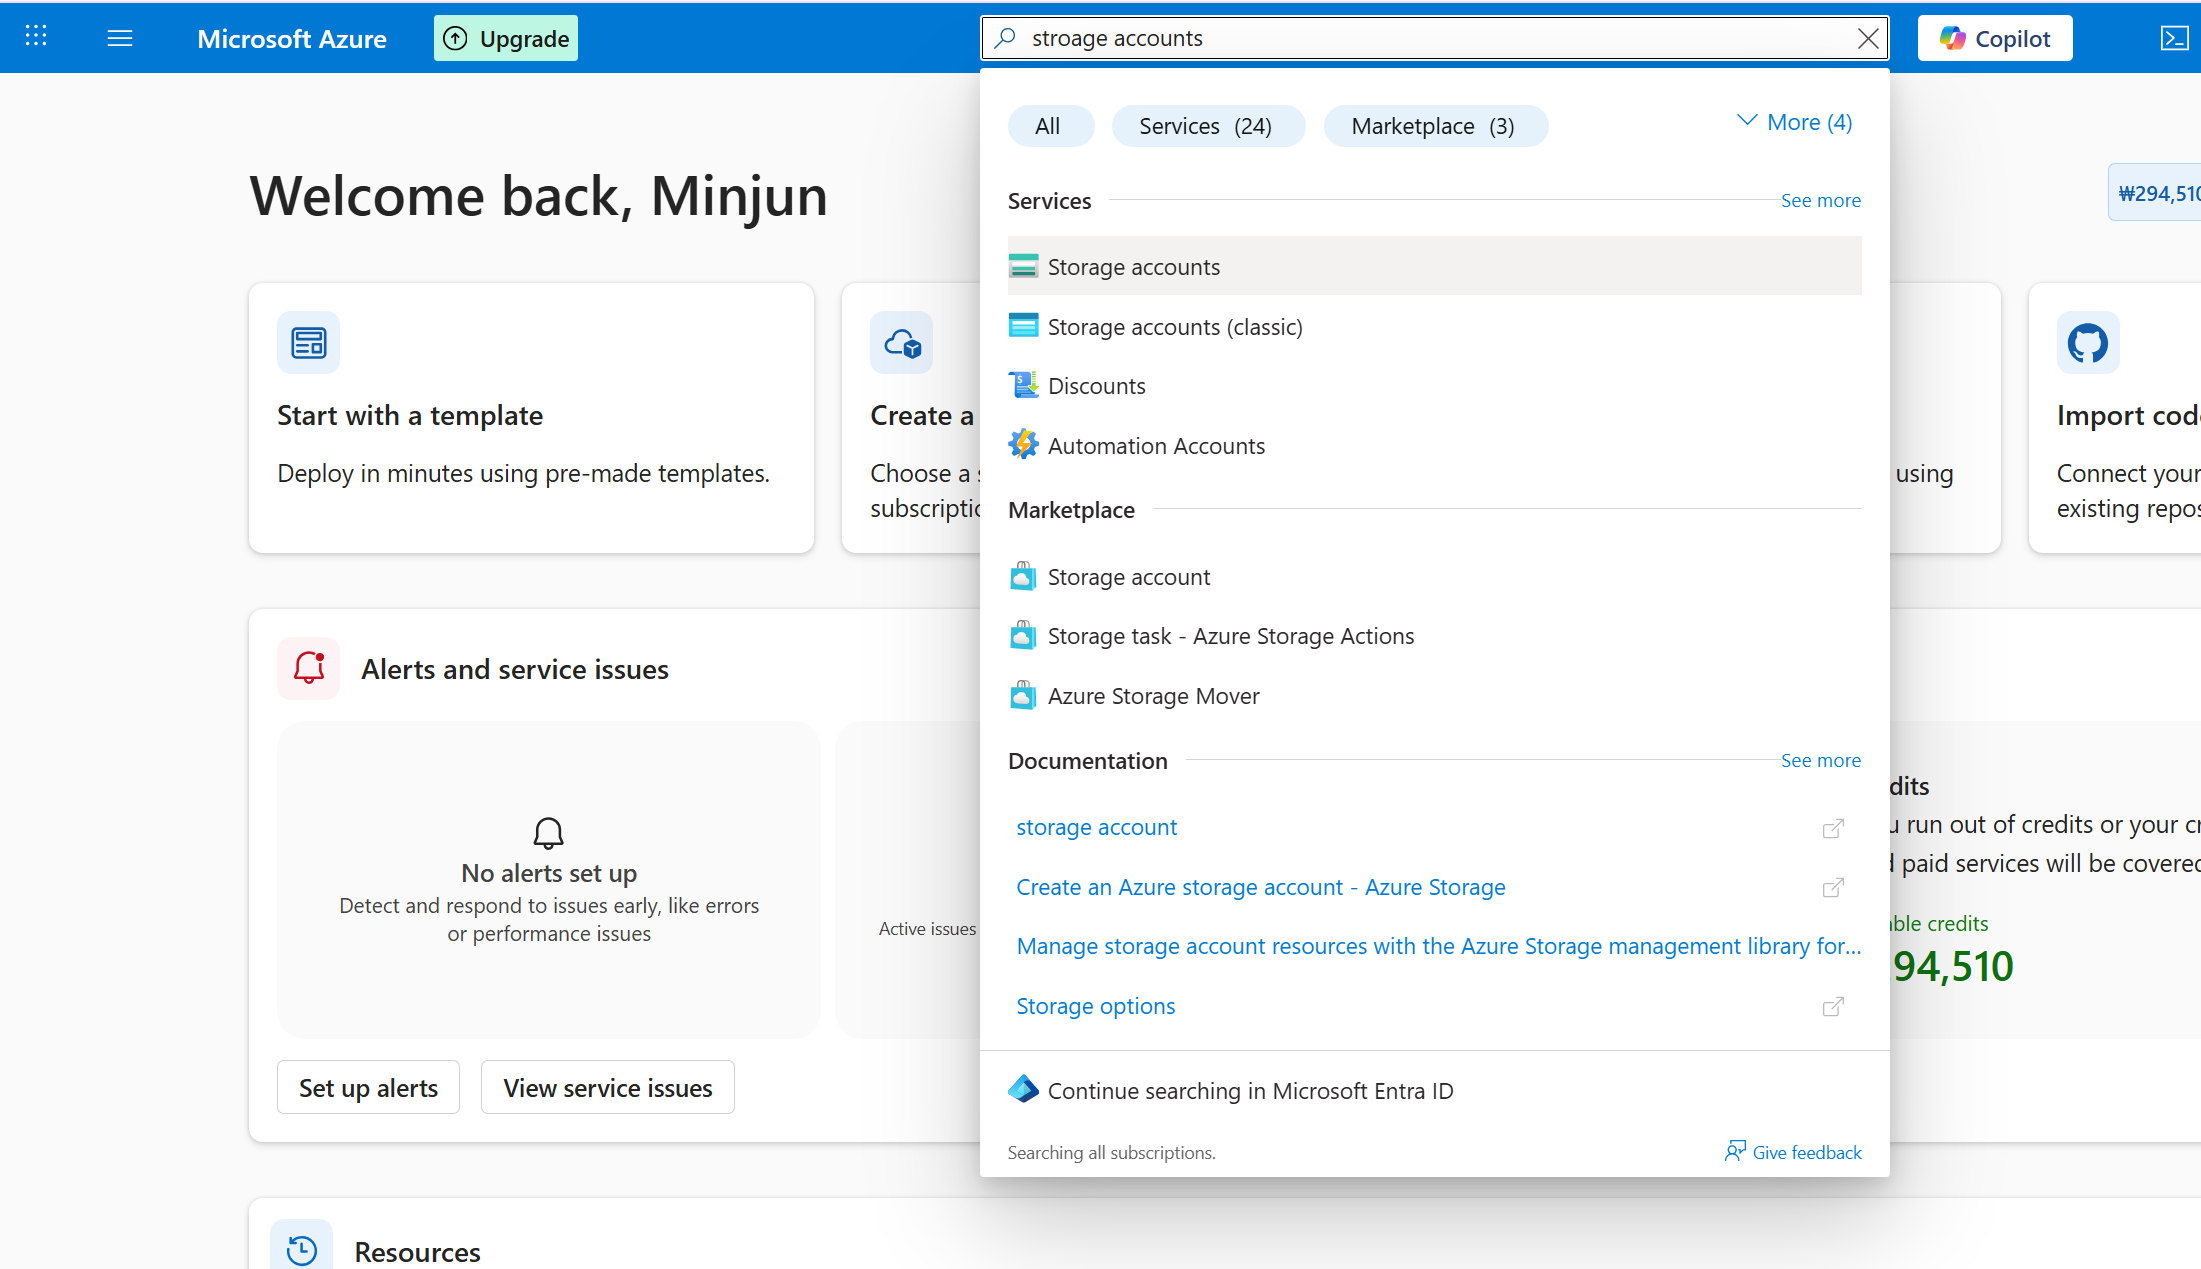Expand the More (4) filters
2201x1269 pixels.
(1795, 122)
